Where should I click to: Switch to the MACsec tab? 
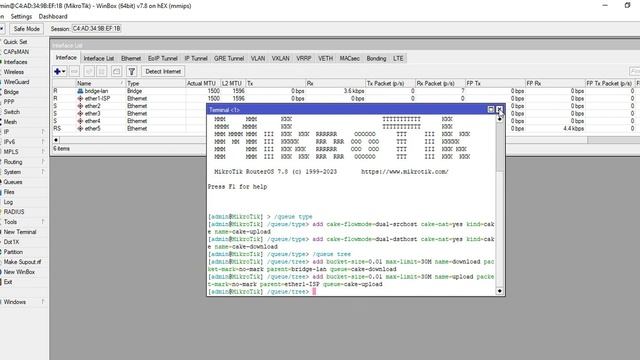click(x=350, y=58)
